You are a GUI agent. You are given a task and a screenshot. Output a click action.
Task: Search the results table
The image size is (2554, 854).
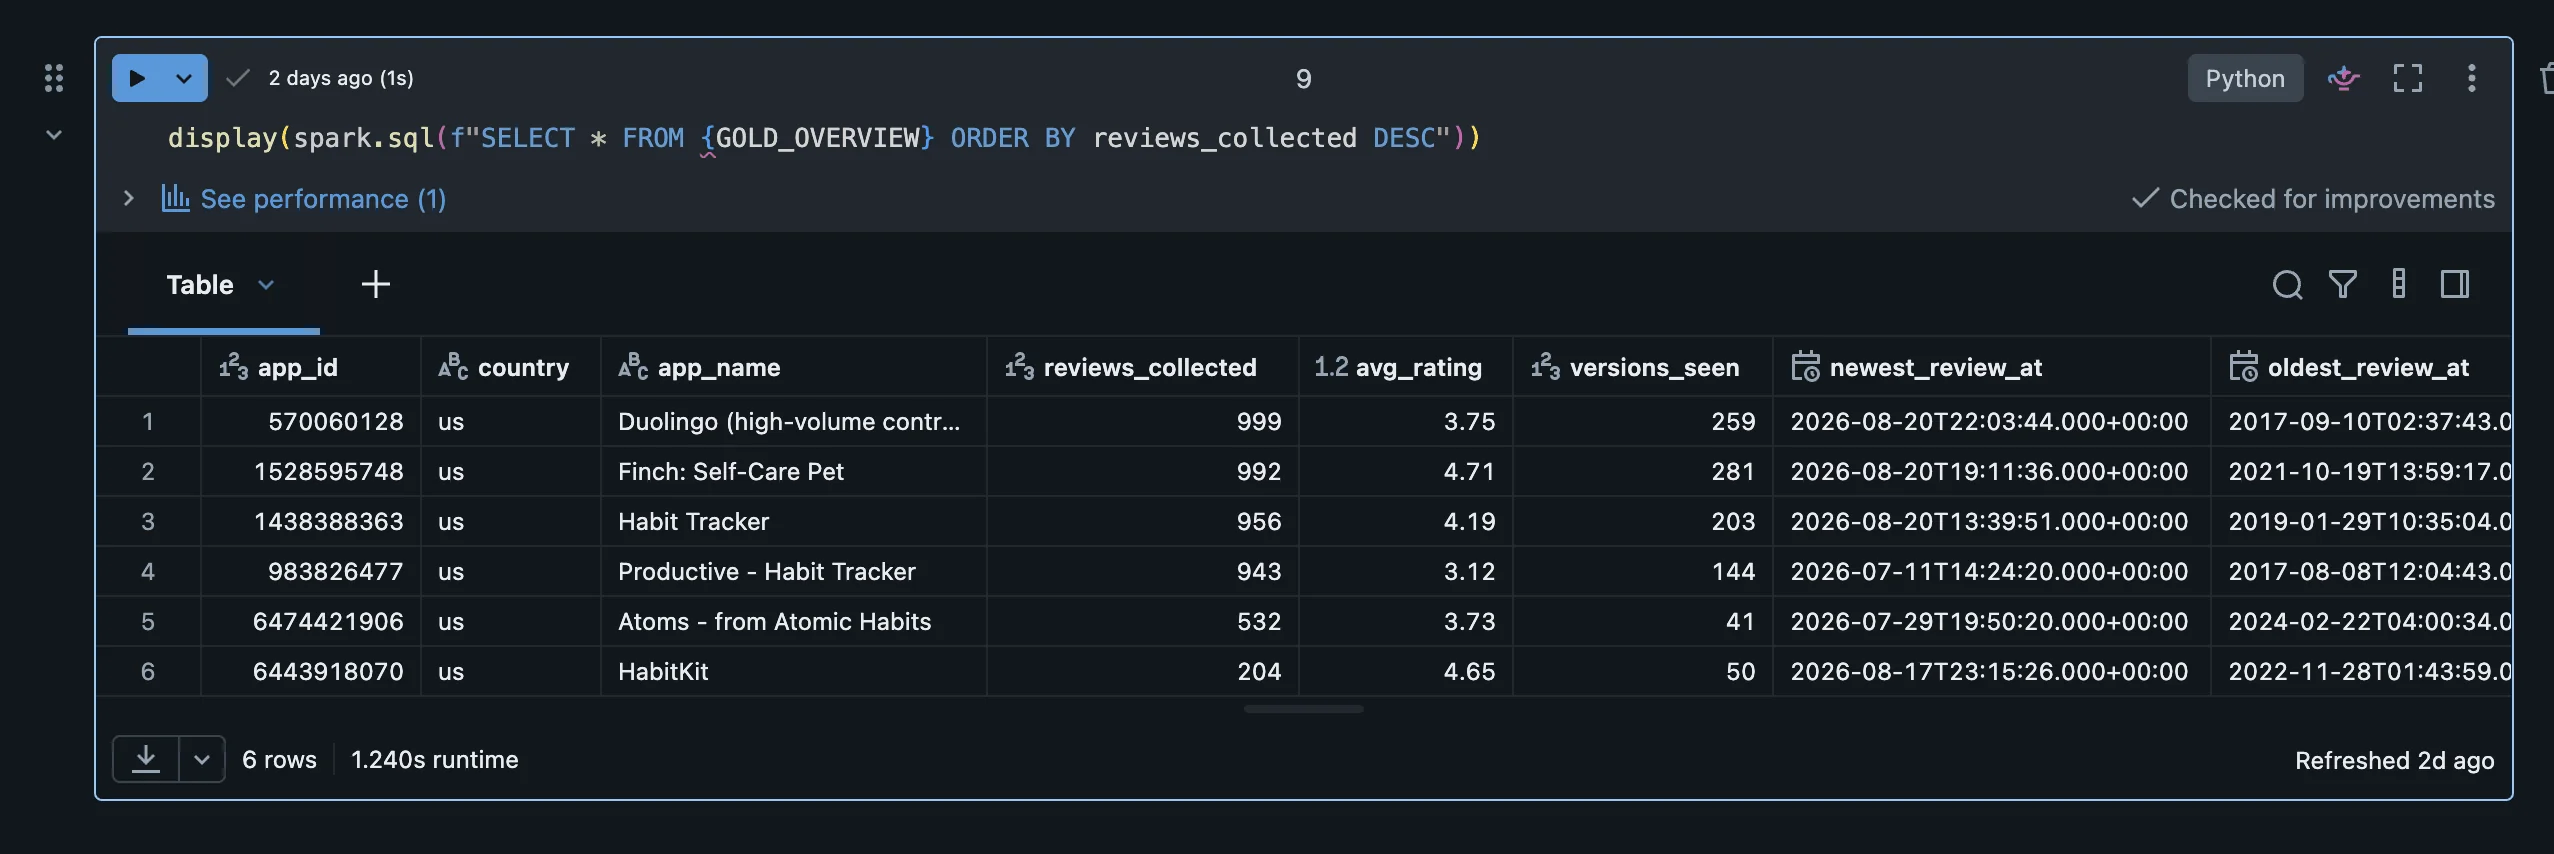click(2287, 285)
